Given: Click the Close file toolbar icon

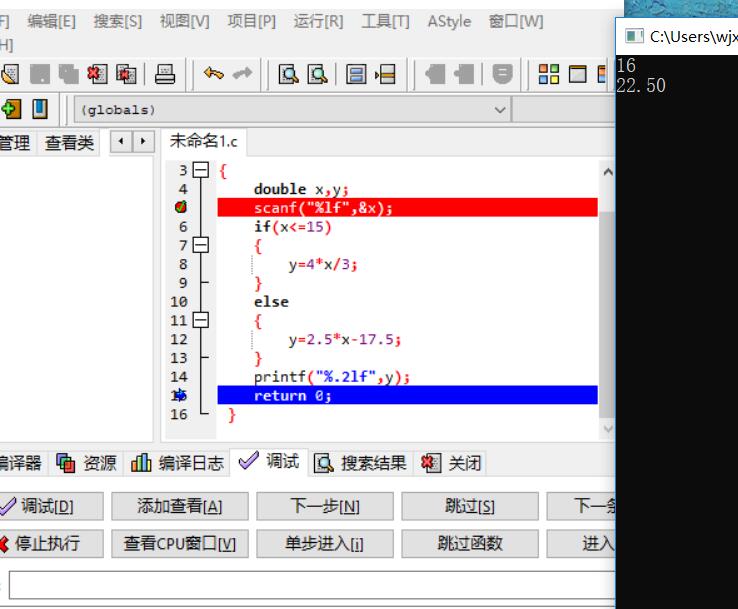Looking at the screenshot, I should [x=97, y=74].
